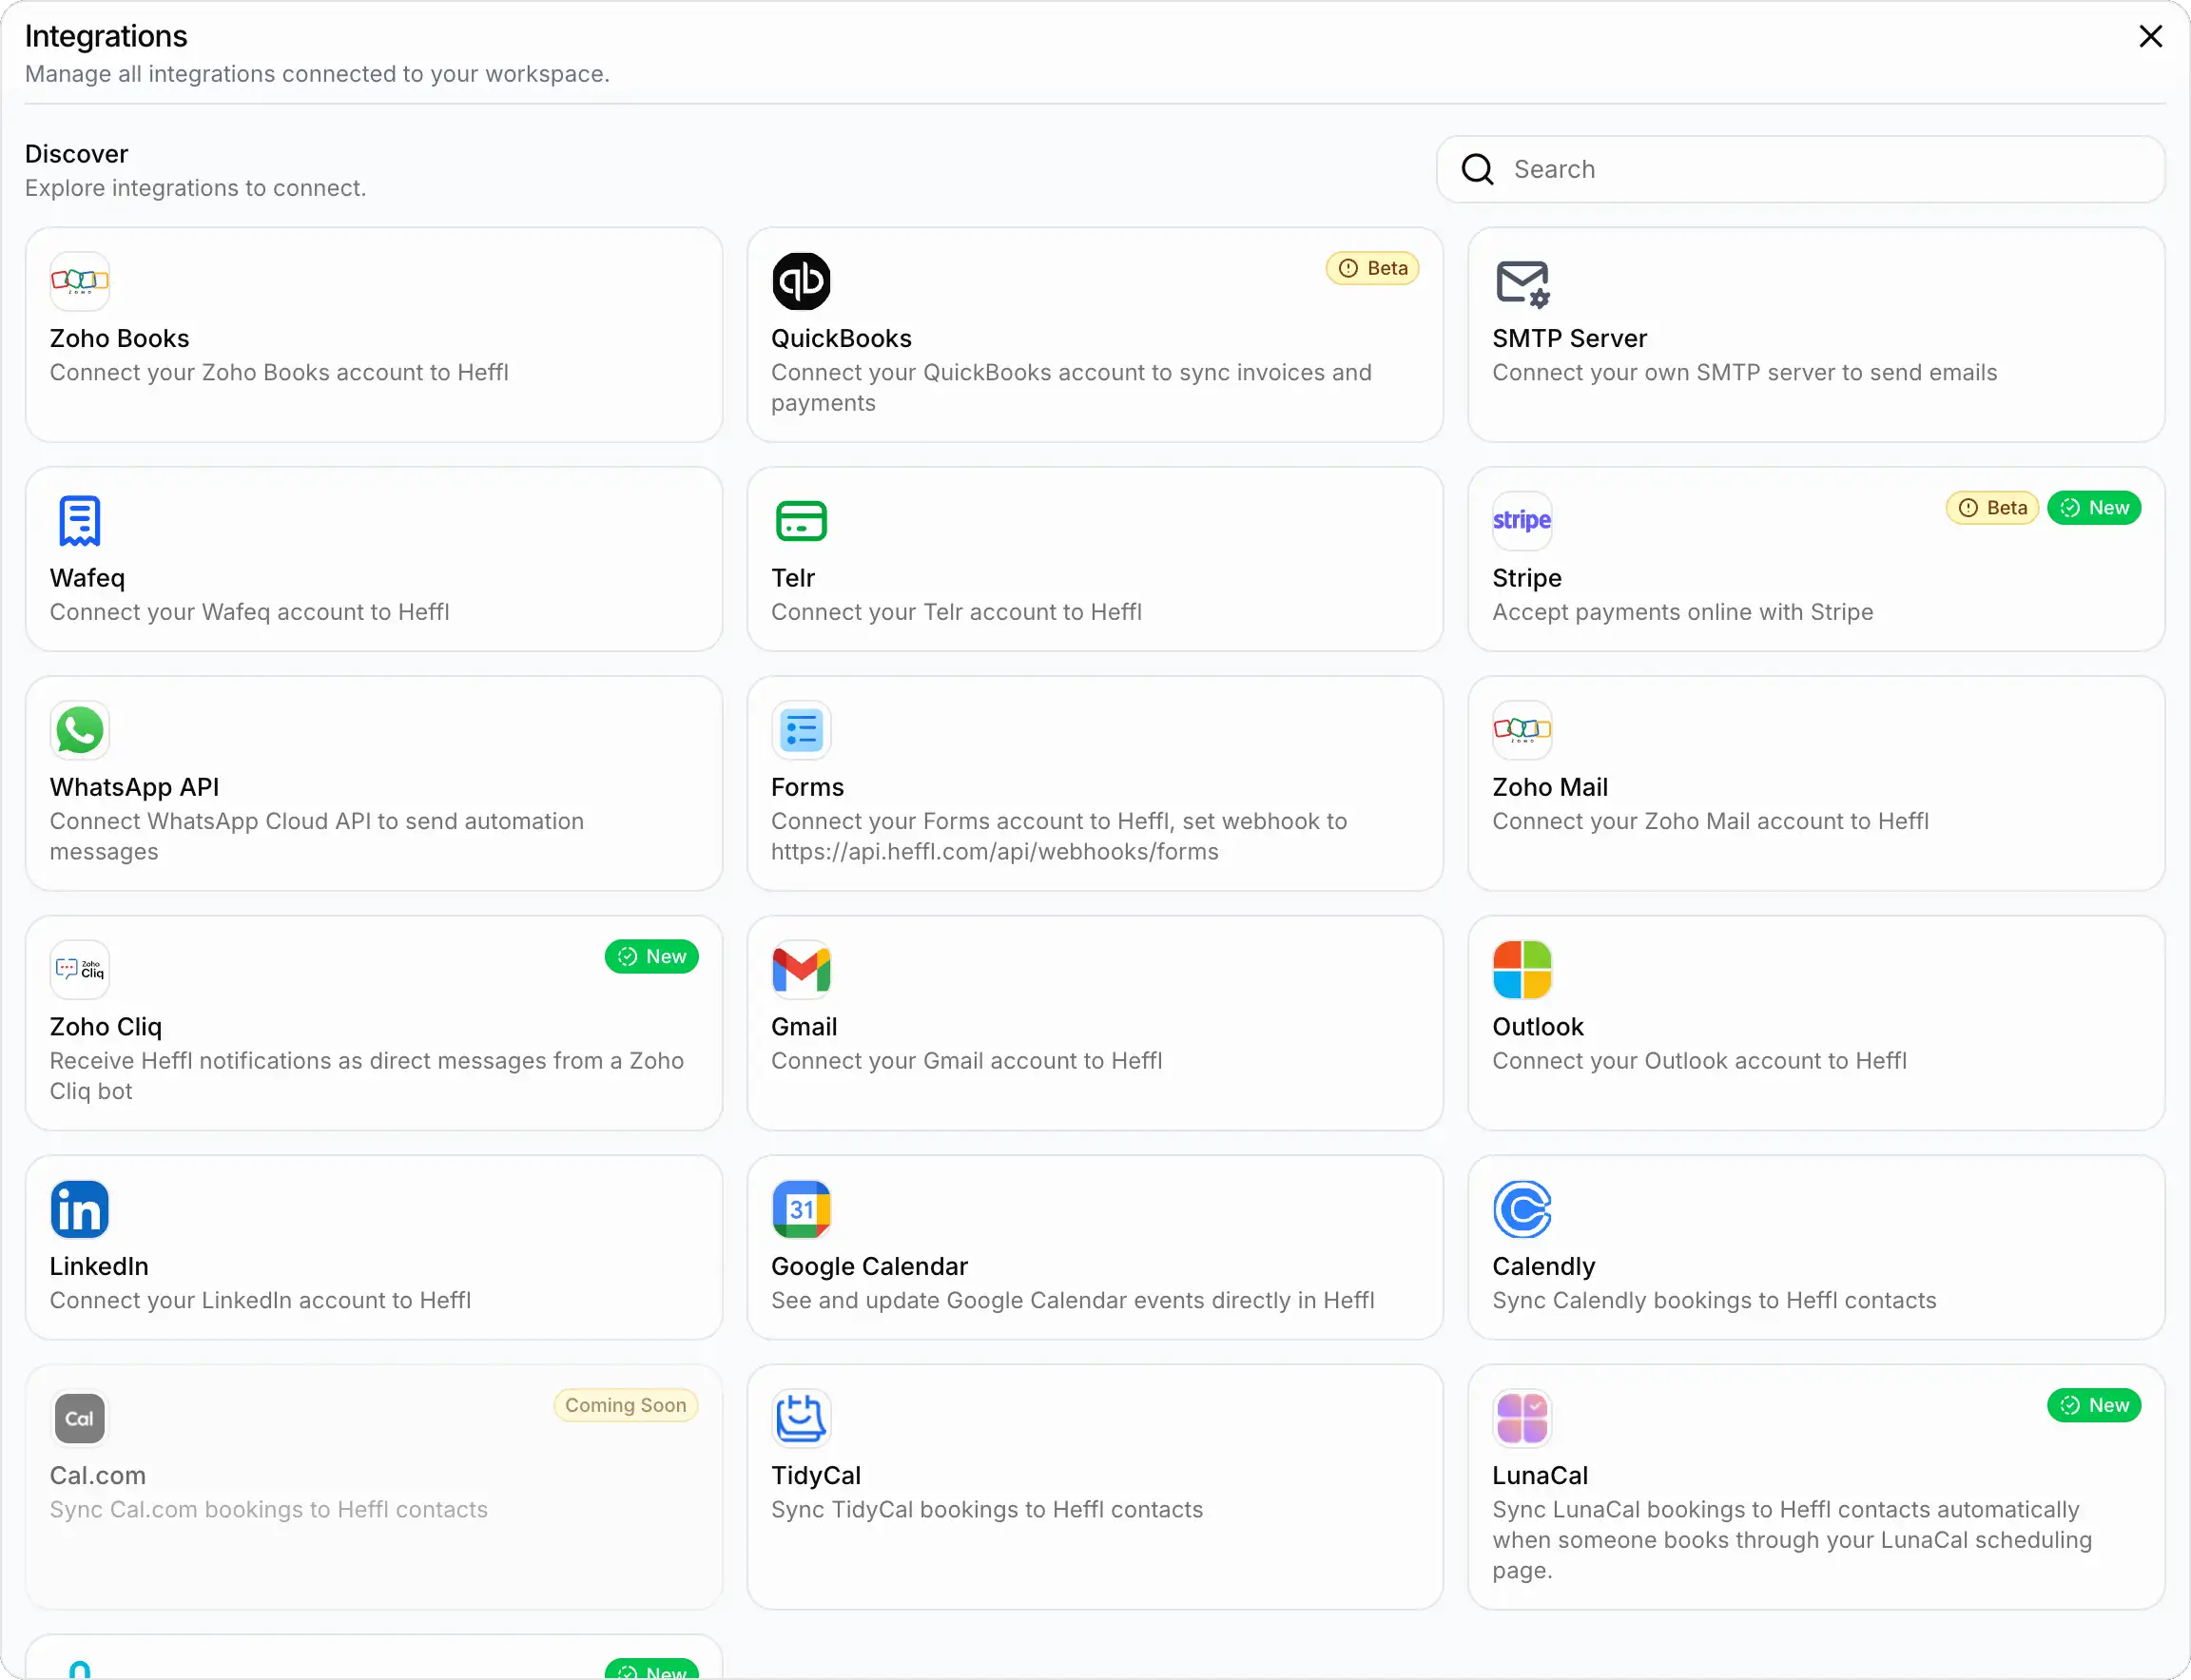2191x1680 pixels.
Task: Click 'Connect your LinkedIn account to Heffl'
Action: (x=260, y=1301)
